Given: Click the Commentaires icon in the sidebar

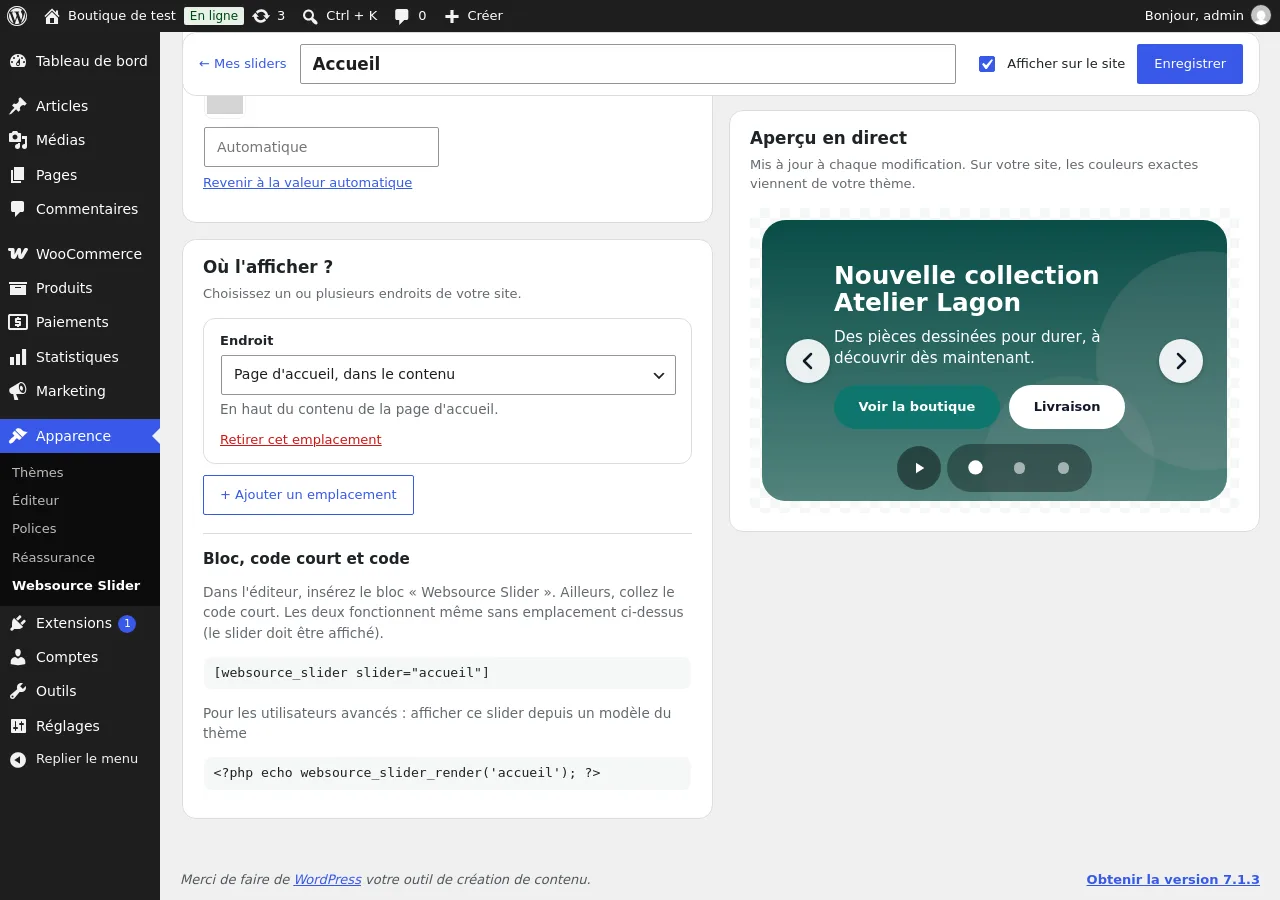Looking at the screenshot, I should click(x=18, y=209).
